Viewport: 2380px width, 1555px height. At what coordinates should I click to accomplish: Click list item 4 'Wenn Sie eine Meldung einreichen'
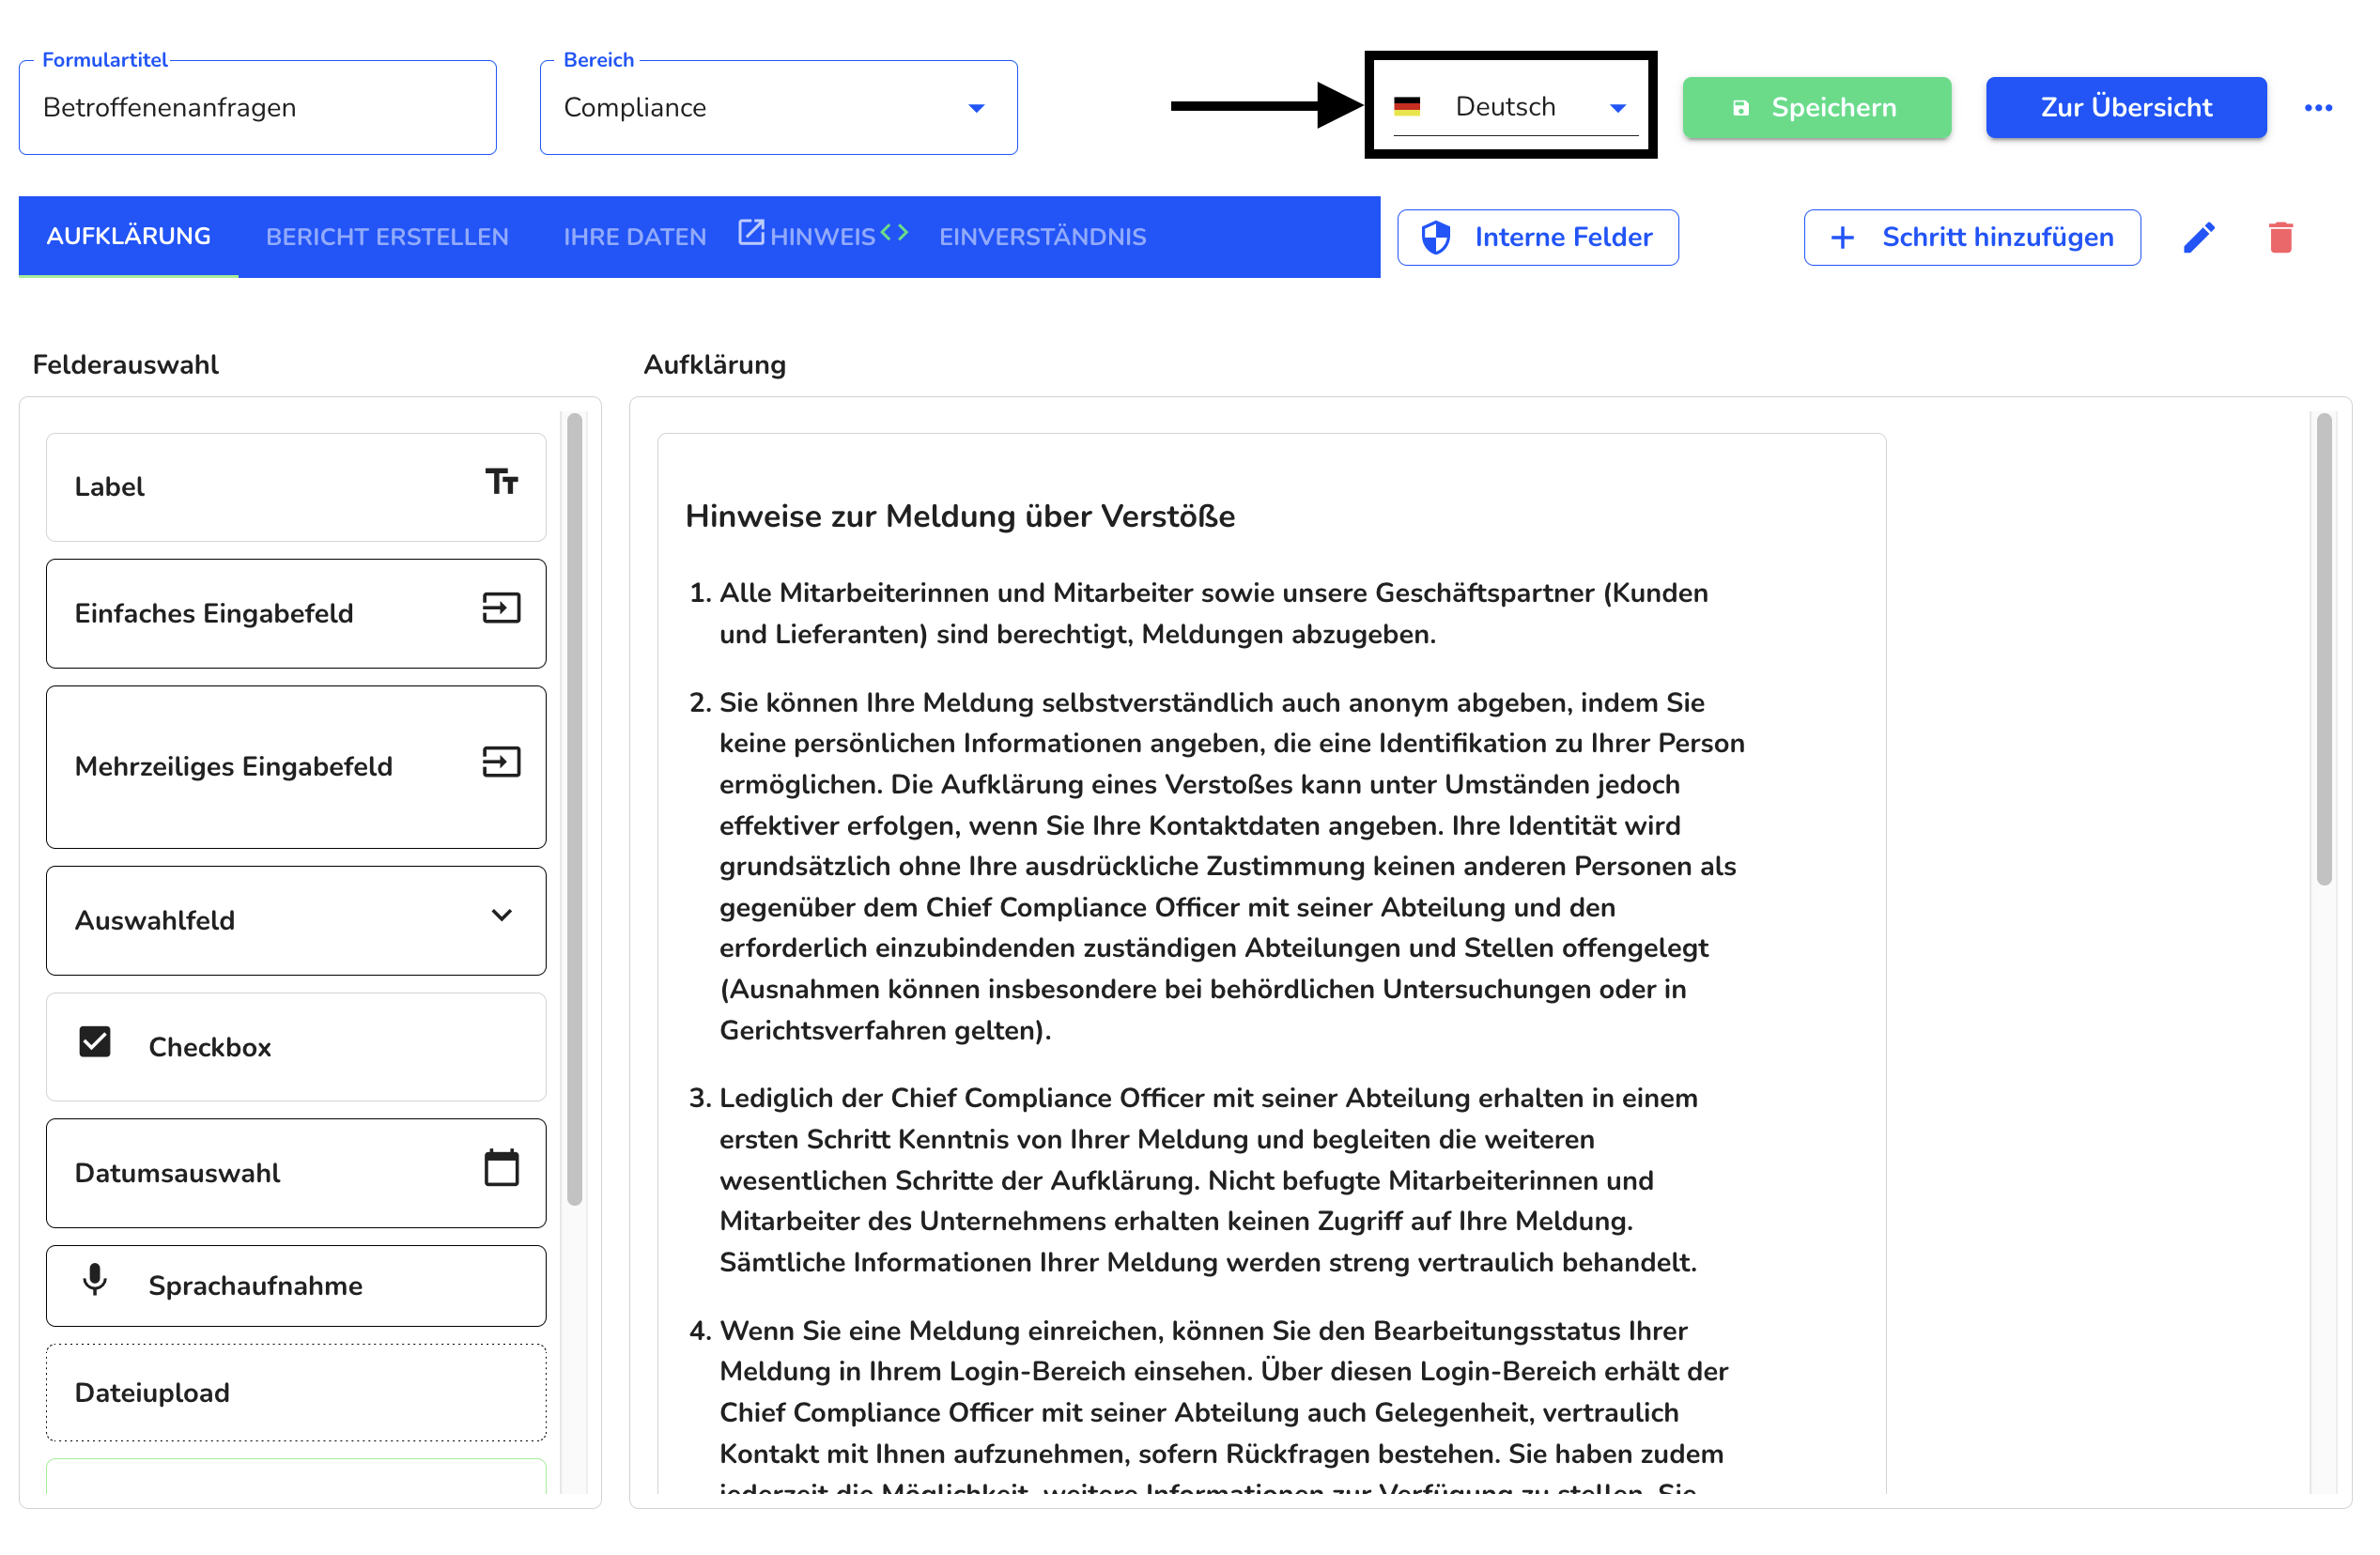(x=1208, y=1411)
